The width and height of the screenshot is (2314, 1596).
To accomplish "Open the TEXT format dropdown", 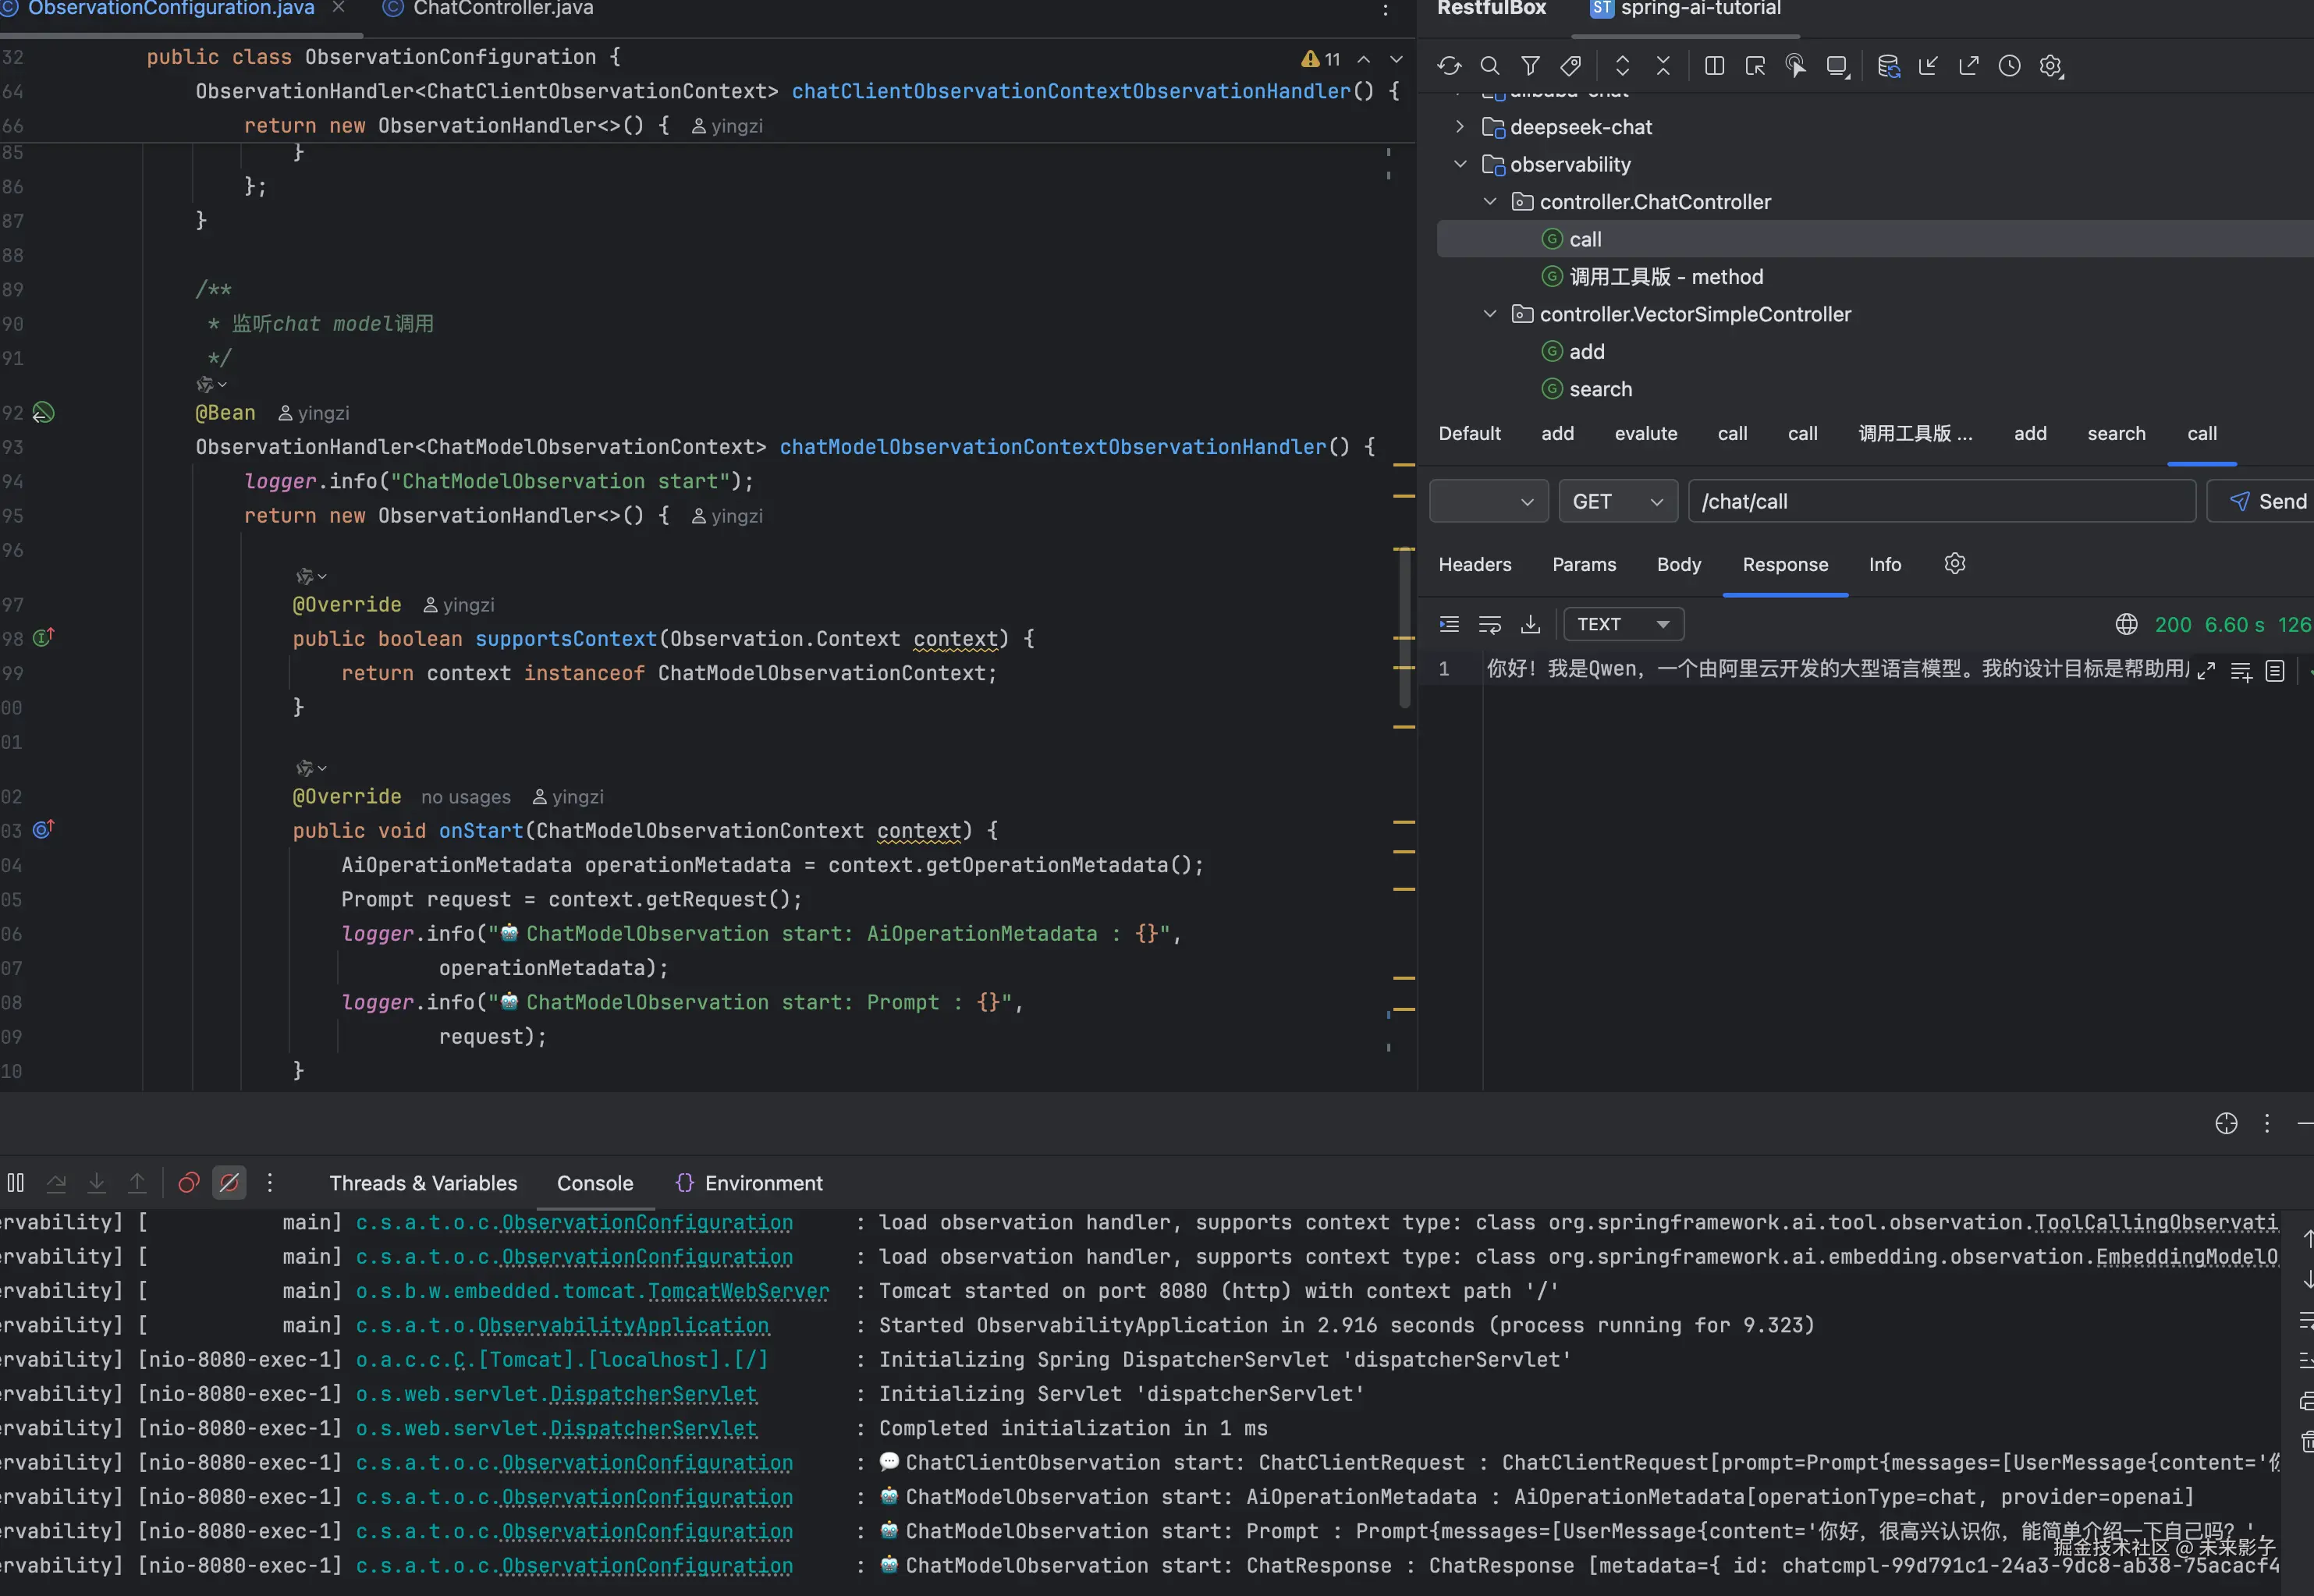I will [1623, 625].
